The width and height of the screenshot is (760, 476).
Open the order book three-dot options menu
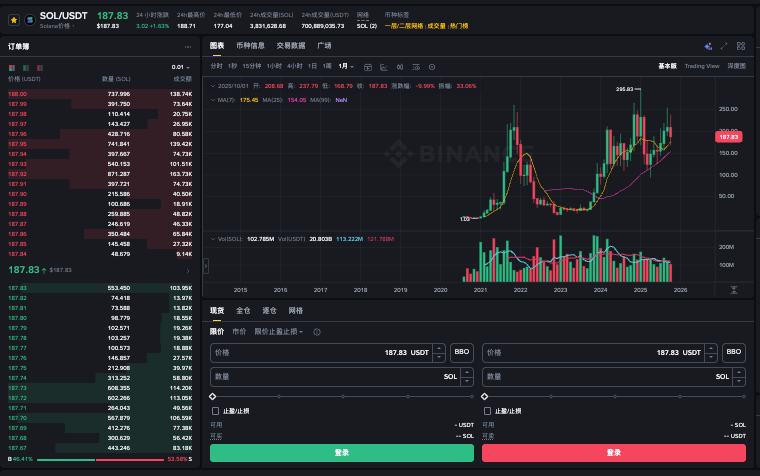[188, 47]
